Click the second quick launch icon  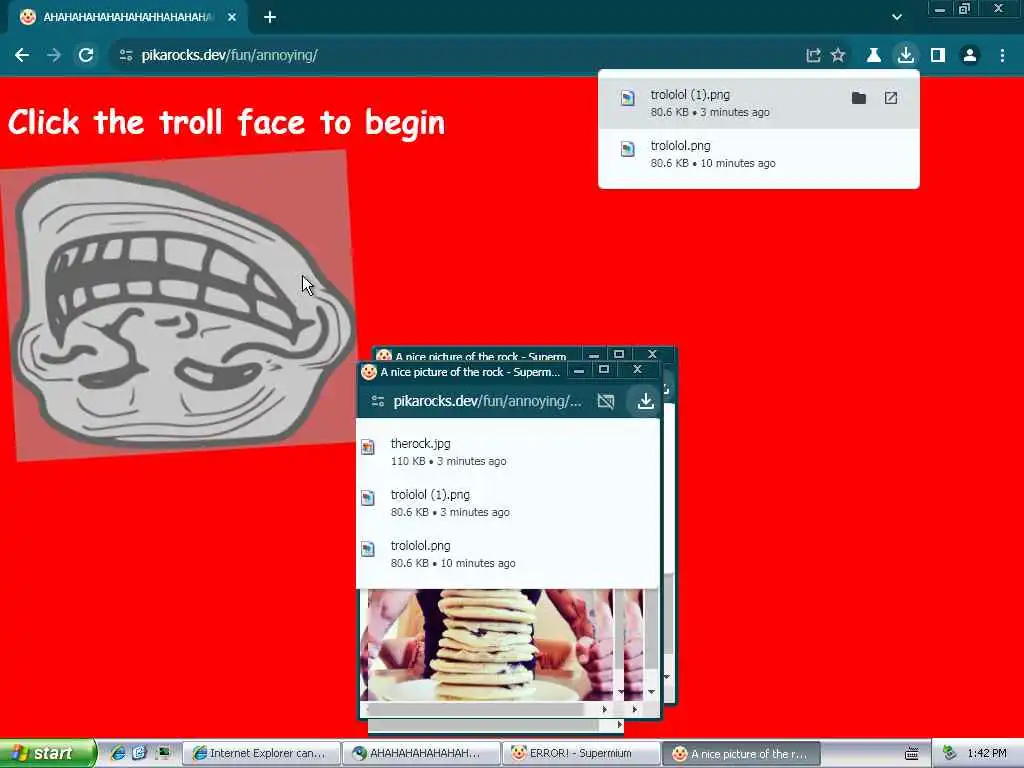[x=139, y=753]
